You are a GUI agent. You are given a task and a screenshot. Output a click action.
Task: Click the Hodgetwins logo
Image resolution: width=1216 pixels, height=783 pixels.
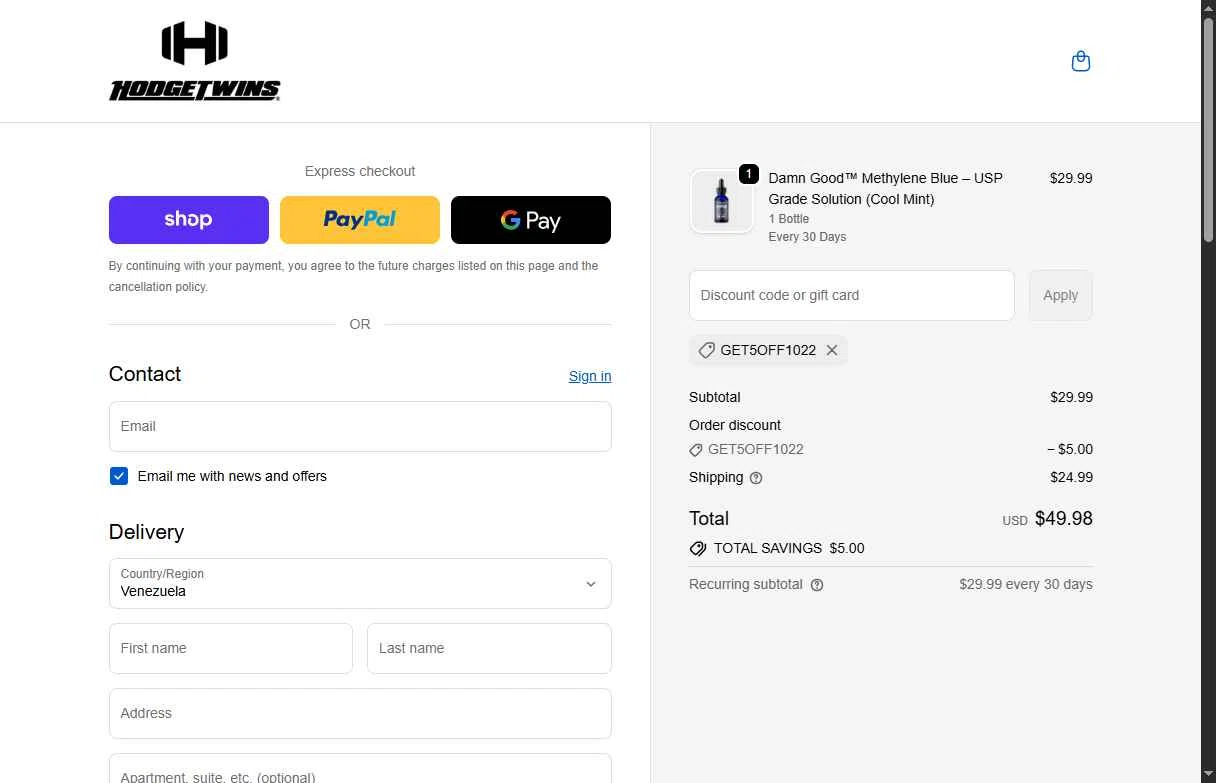coord(195,61)
